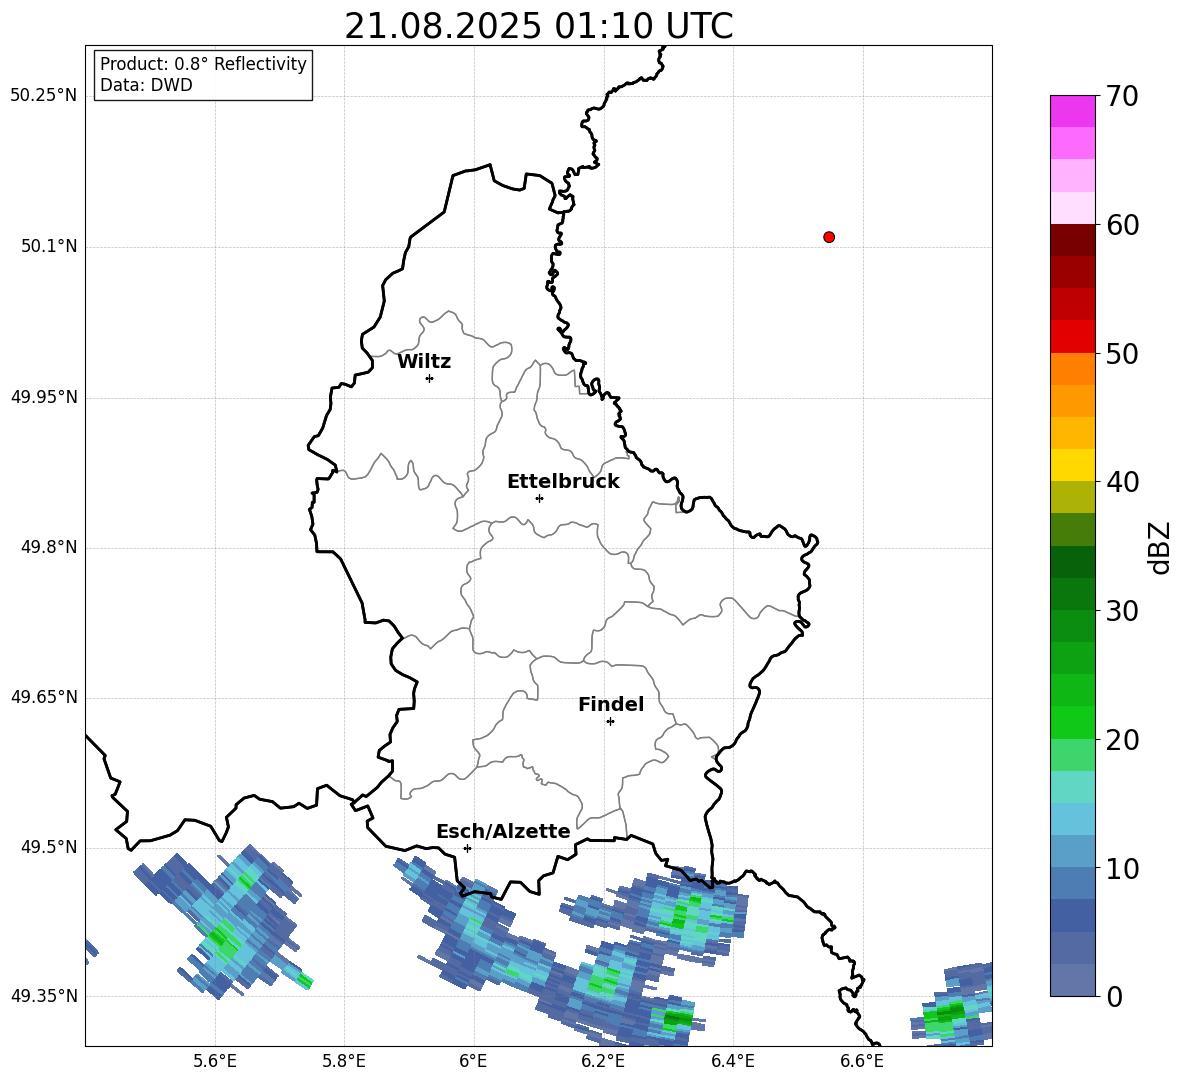The image size is (1184, 1081).
Task: Click the Wiltz station cross marker
Action: tap(430, 378)
